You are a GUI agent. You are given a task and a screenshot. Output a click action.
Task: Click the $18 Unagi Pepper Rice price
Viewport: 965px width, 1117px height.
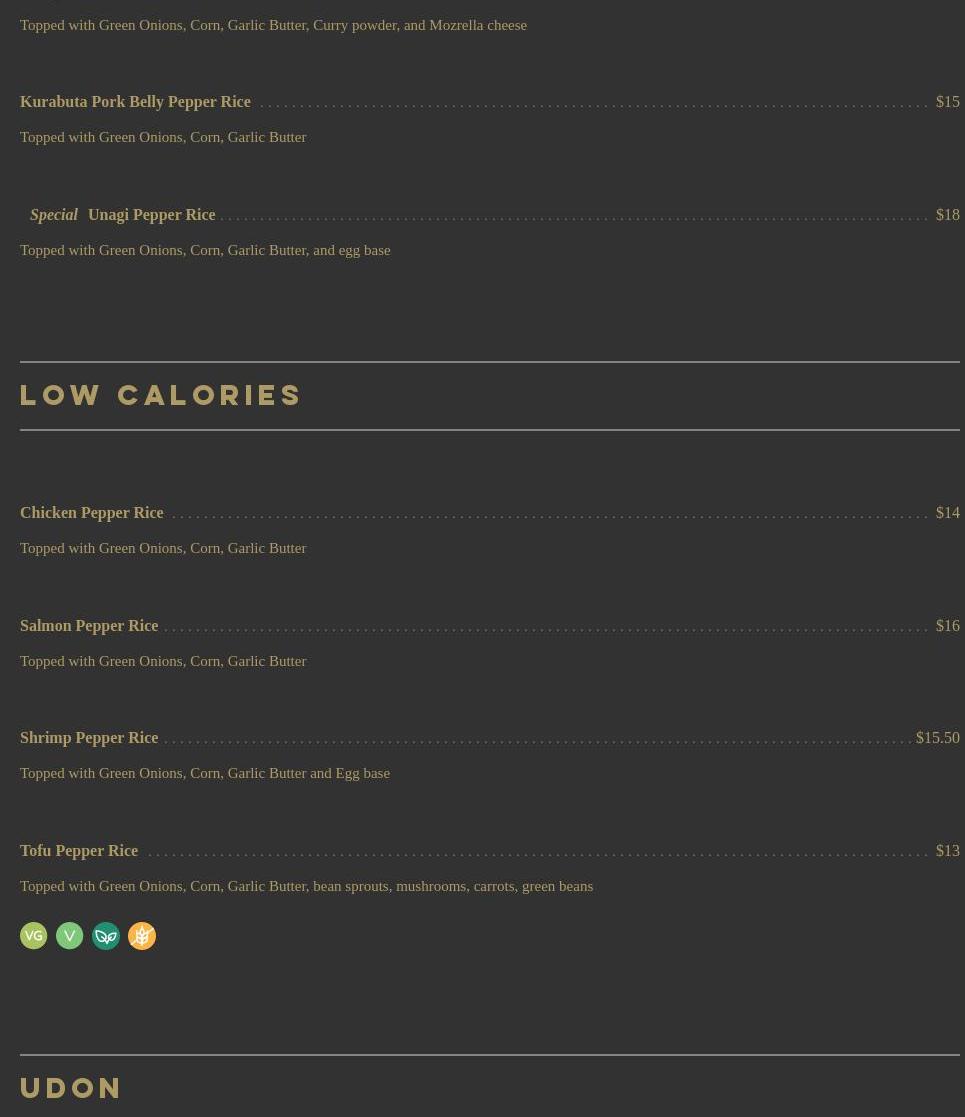947,215
